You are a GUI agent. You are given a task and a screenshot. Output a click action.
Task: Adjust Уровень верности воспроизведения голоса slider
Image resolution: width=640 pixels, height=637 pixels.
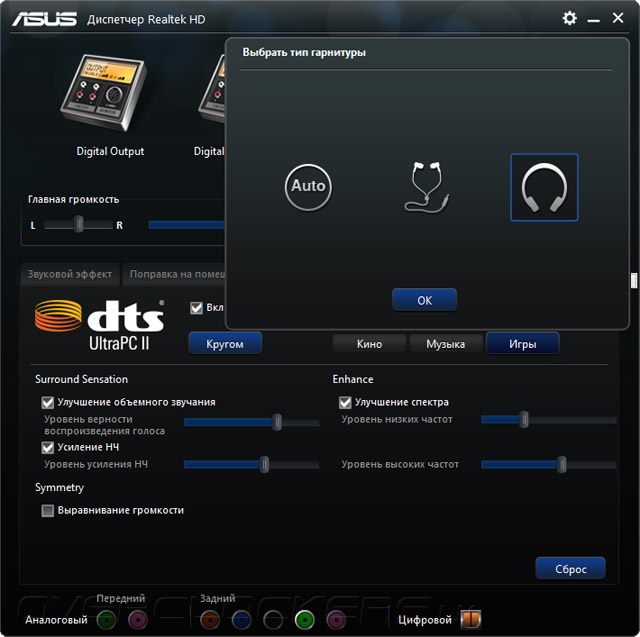tap(251, 422)
